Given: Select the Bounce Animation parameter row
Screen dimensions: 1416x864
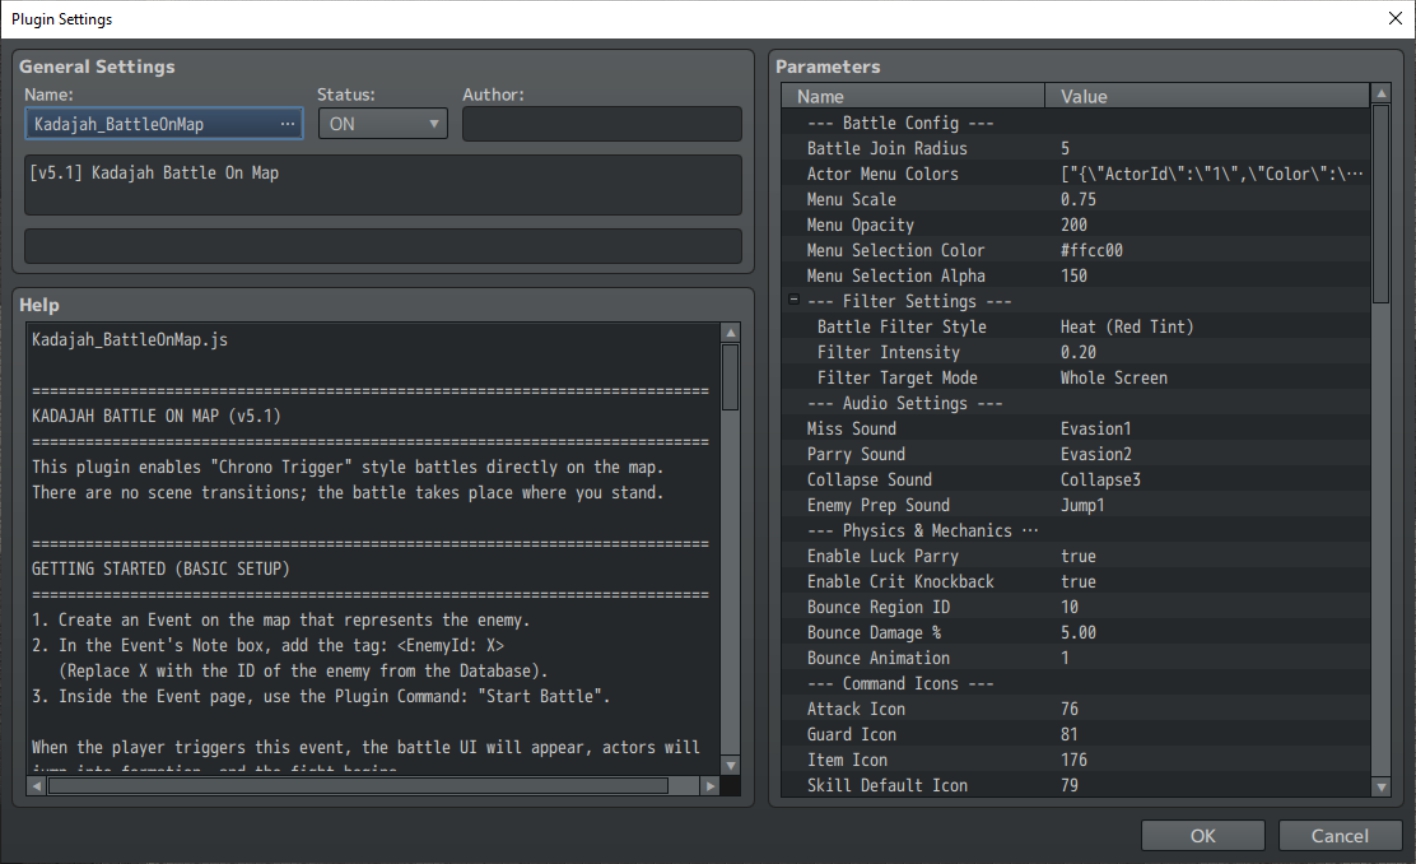Looking at the screenshot, I should tap(1076, 658).
